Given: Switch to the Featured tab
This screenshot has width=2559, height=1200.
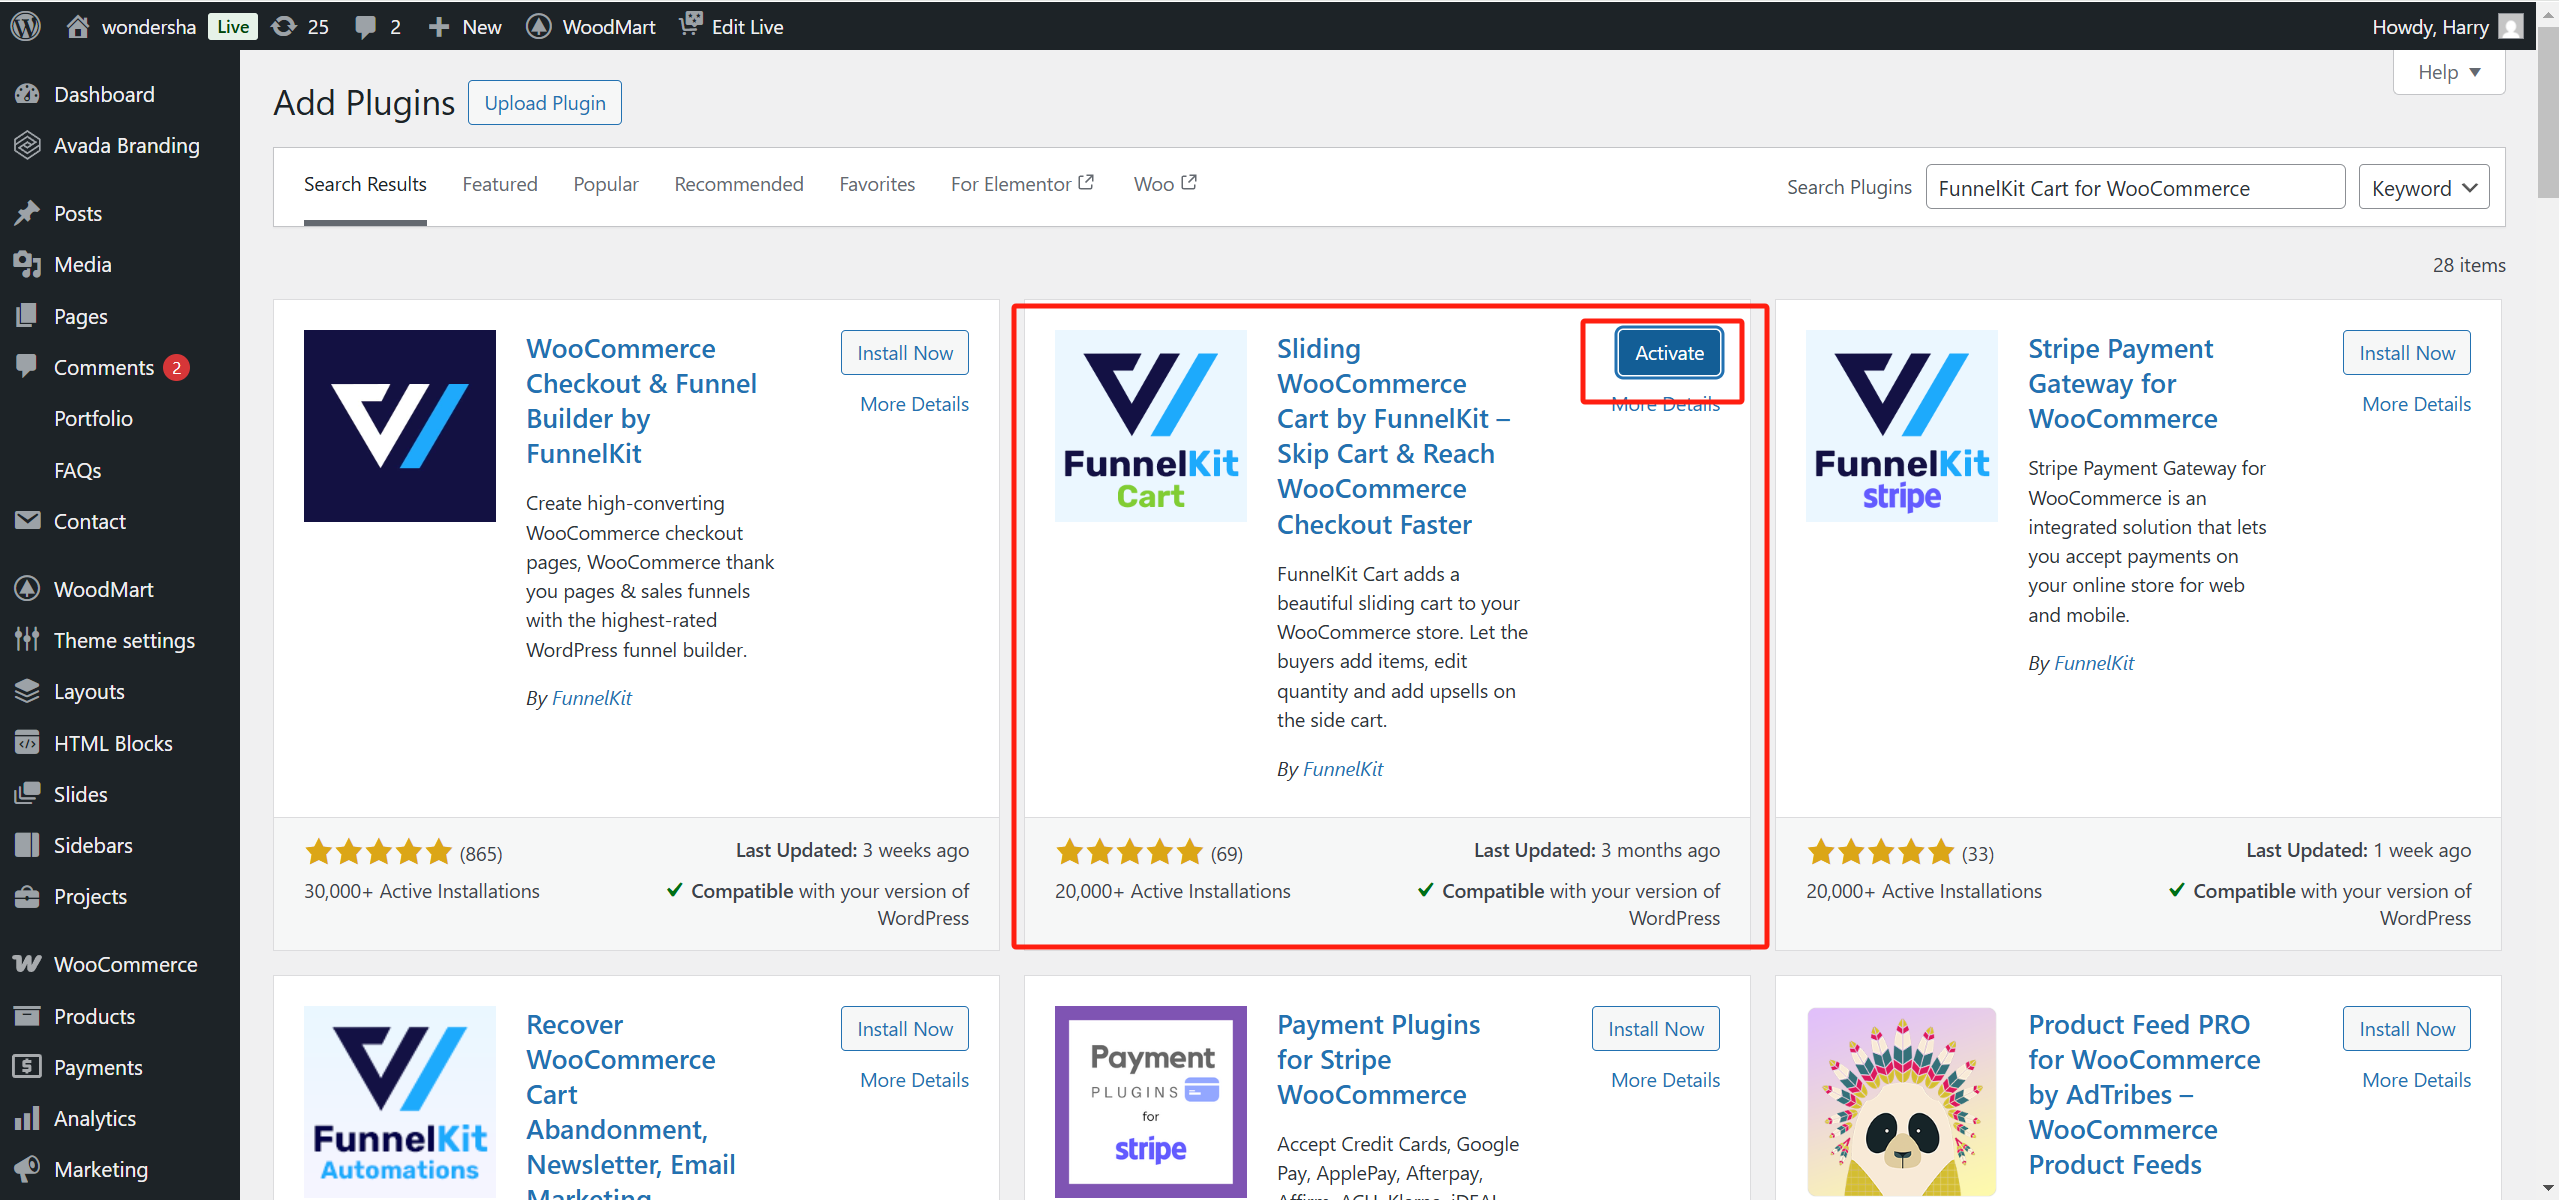Looking at the screenshot, I should click(499, 184).
